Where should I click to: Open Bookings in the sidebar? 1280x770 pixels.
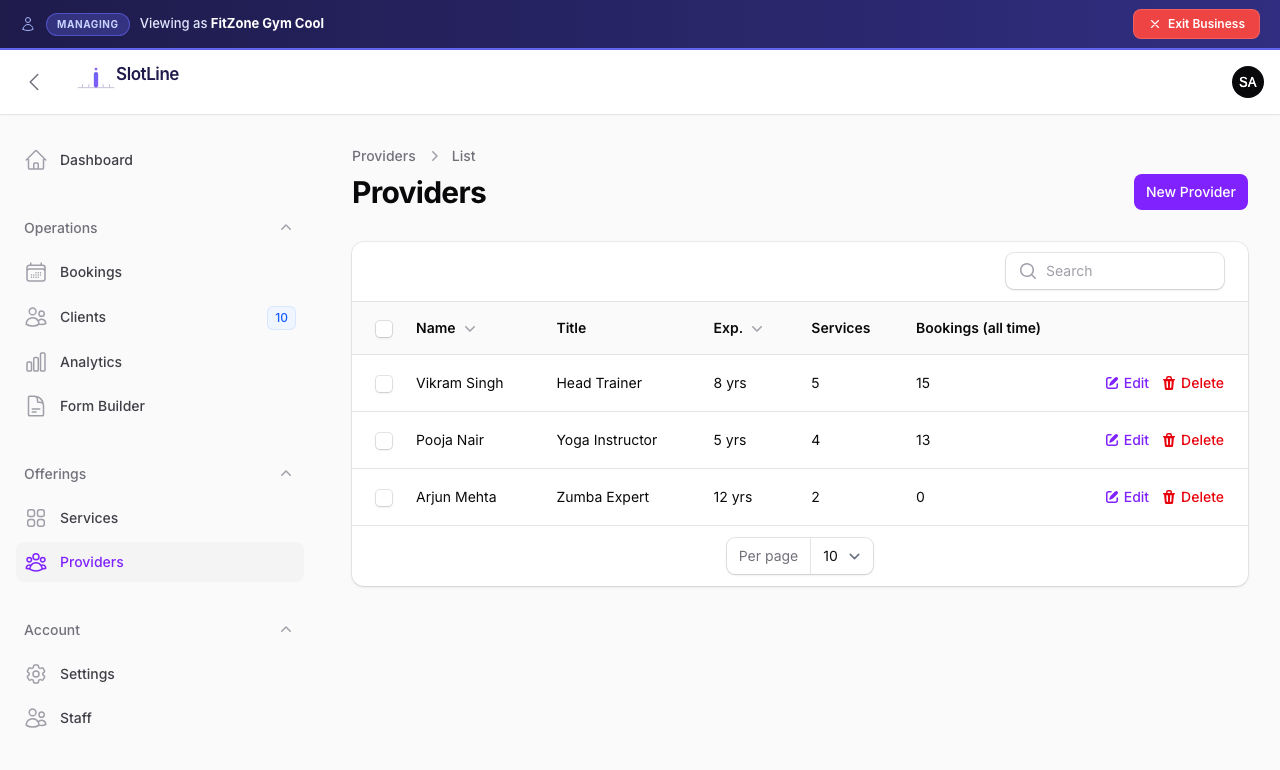tap(160, 272)
